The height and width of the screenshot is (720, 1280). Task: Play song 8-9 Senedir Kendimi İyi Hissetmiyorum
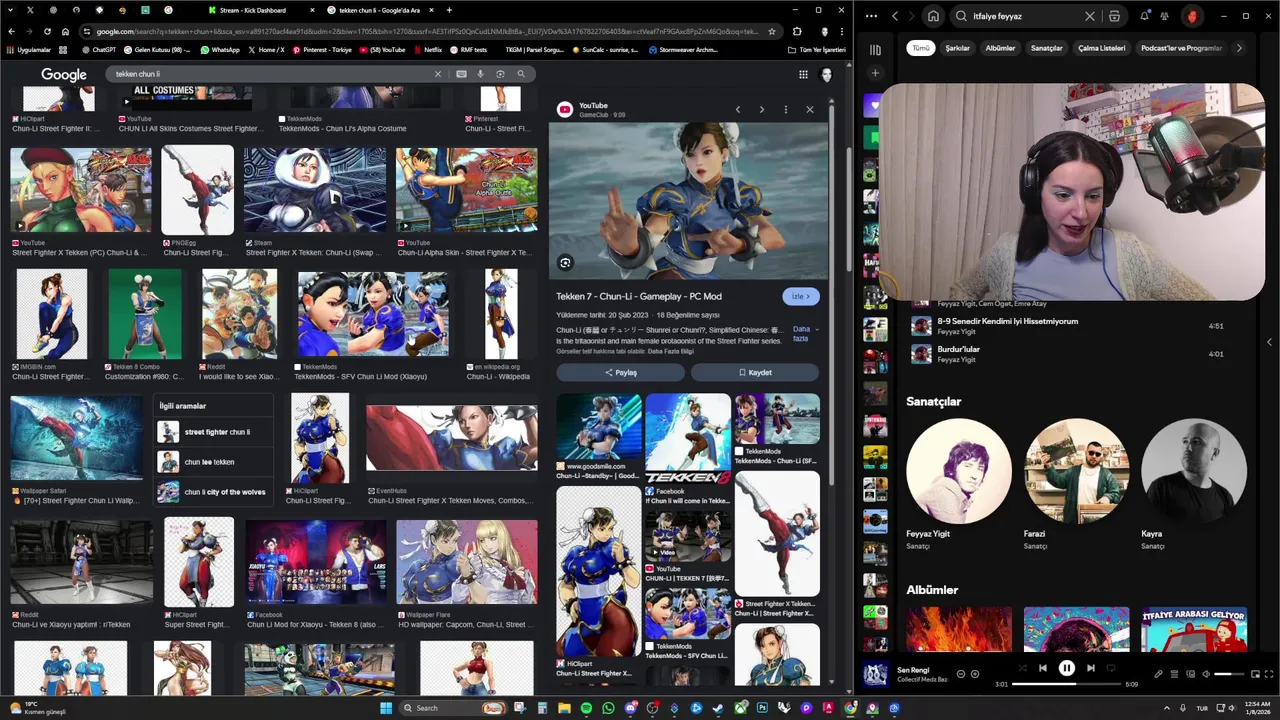pyautogui.click(x=1070, y=326)
